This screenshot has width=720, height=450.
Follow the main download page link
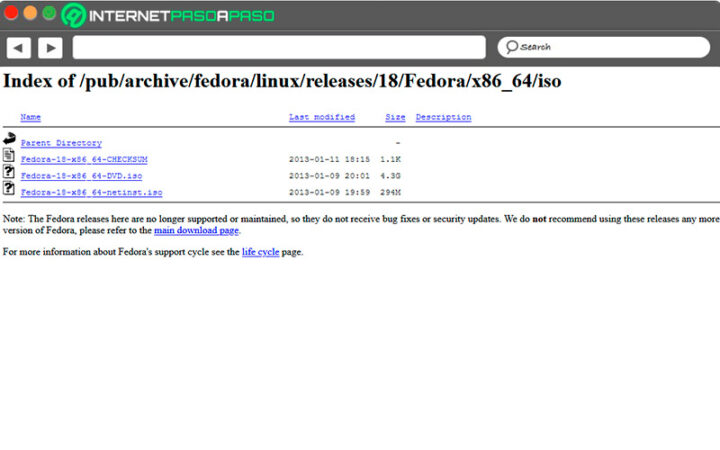[197, 230]
